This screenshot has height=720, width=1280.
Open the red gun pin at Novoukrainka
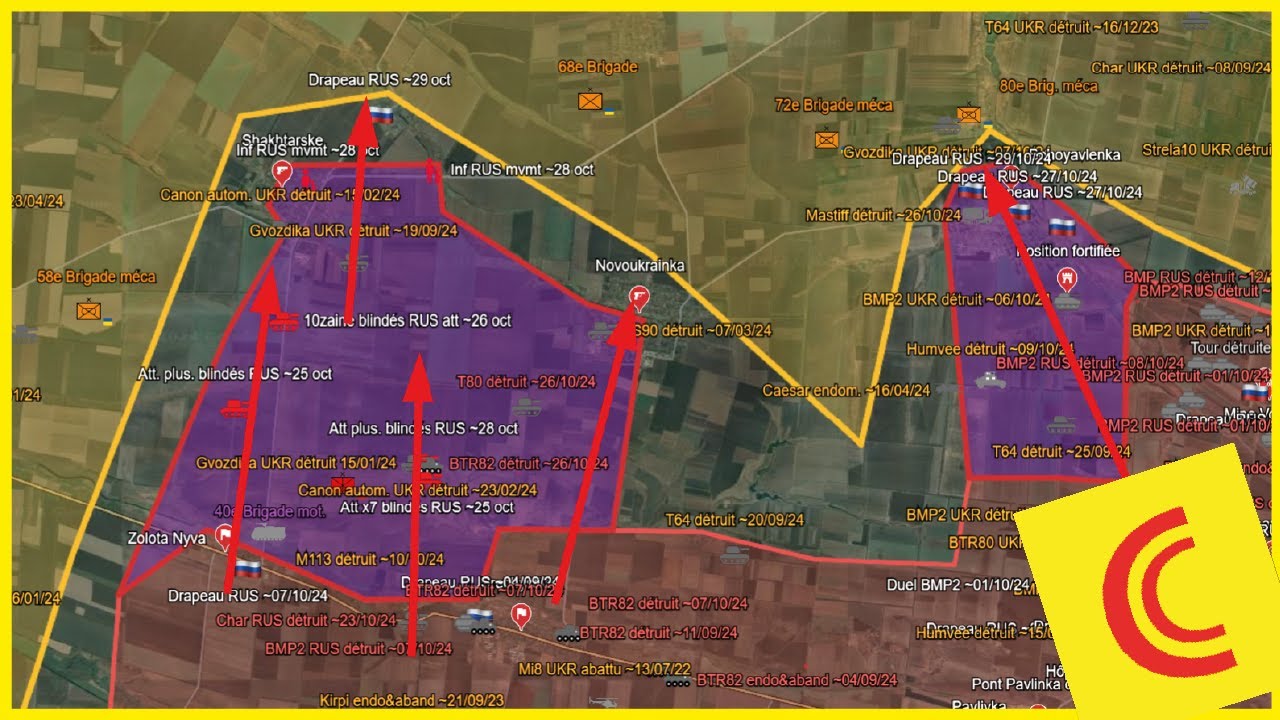point(639,297)
